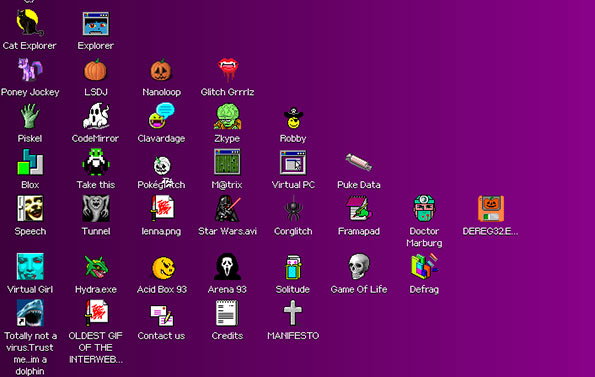Screen dimensions: 595x377
Task: Open Nanoloop jack-o-lantern icon
Action: [x=161, y=70]
